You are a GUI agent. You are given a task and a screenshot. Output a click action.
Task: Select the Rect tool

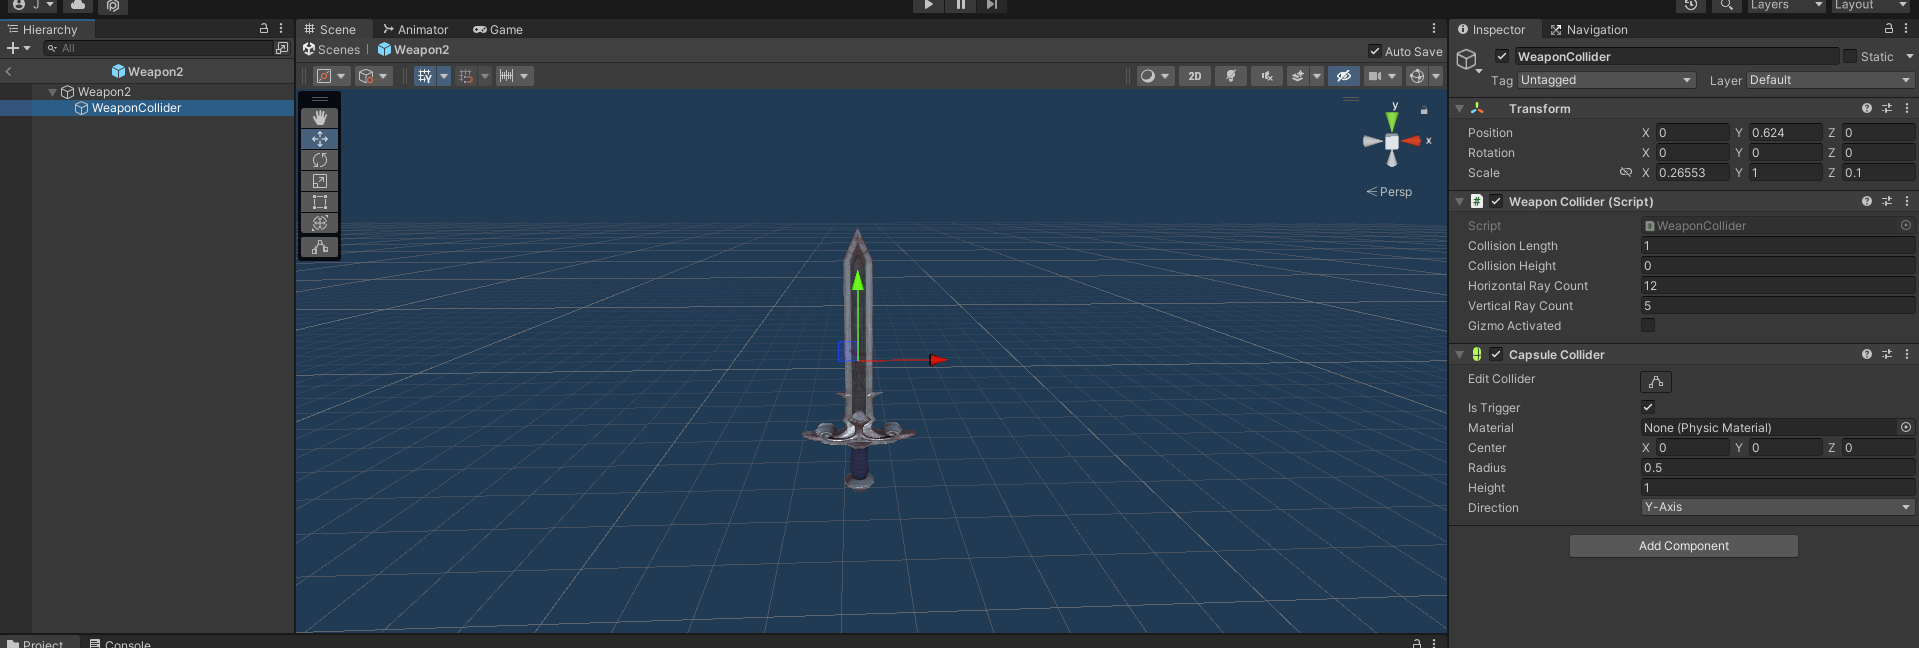coord(320,202)
